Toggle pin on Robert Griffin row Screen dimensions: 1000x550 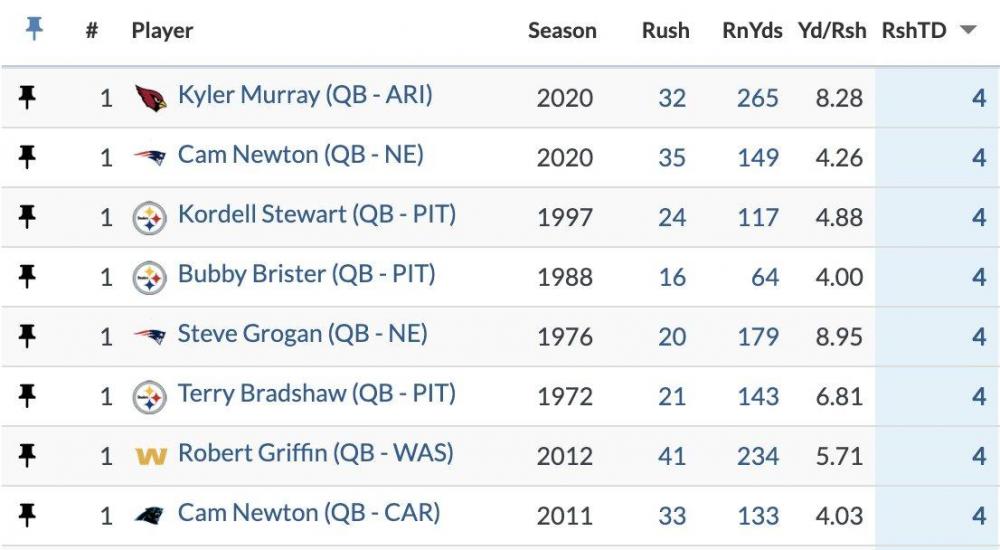point(28,456)
